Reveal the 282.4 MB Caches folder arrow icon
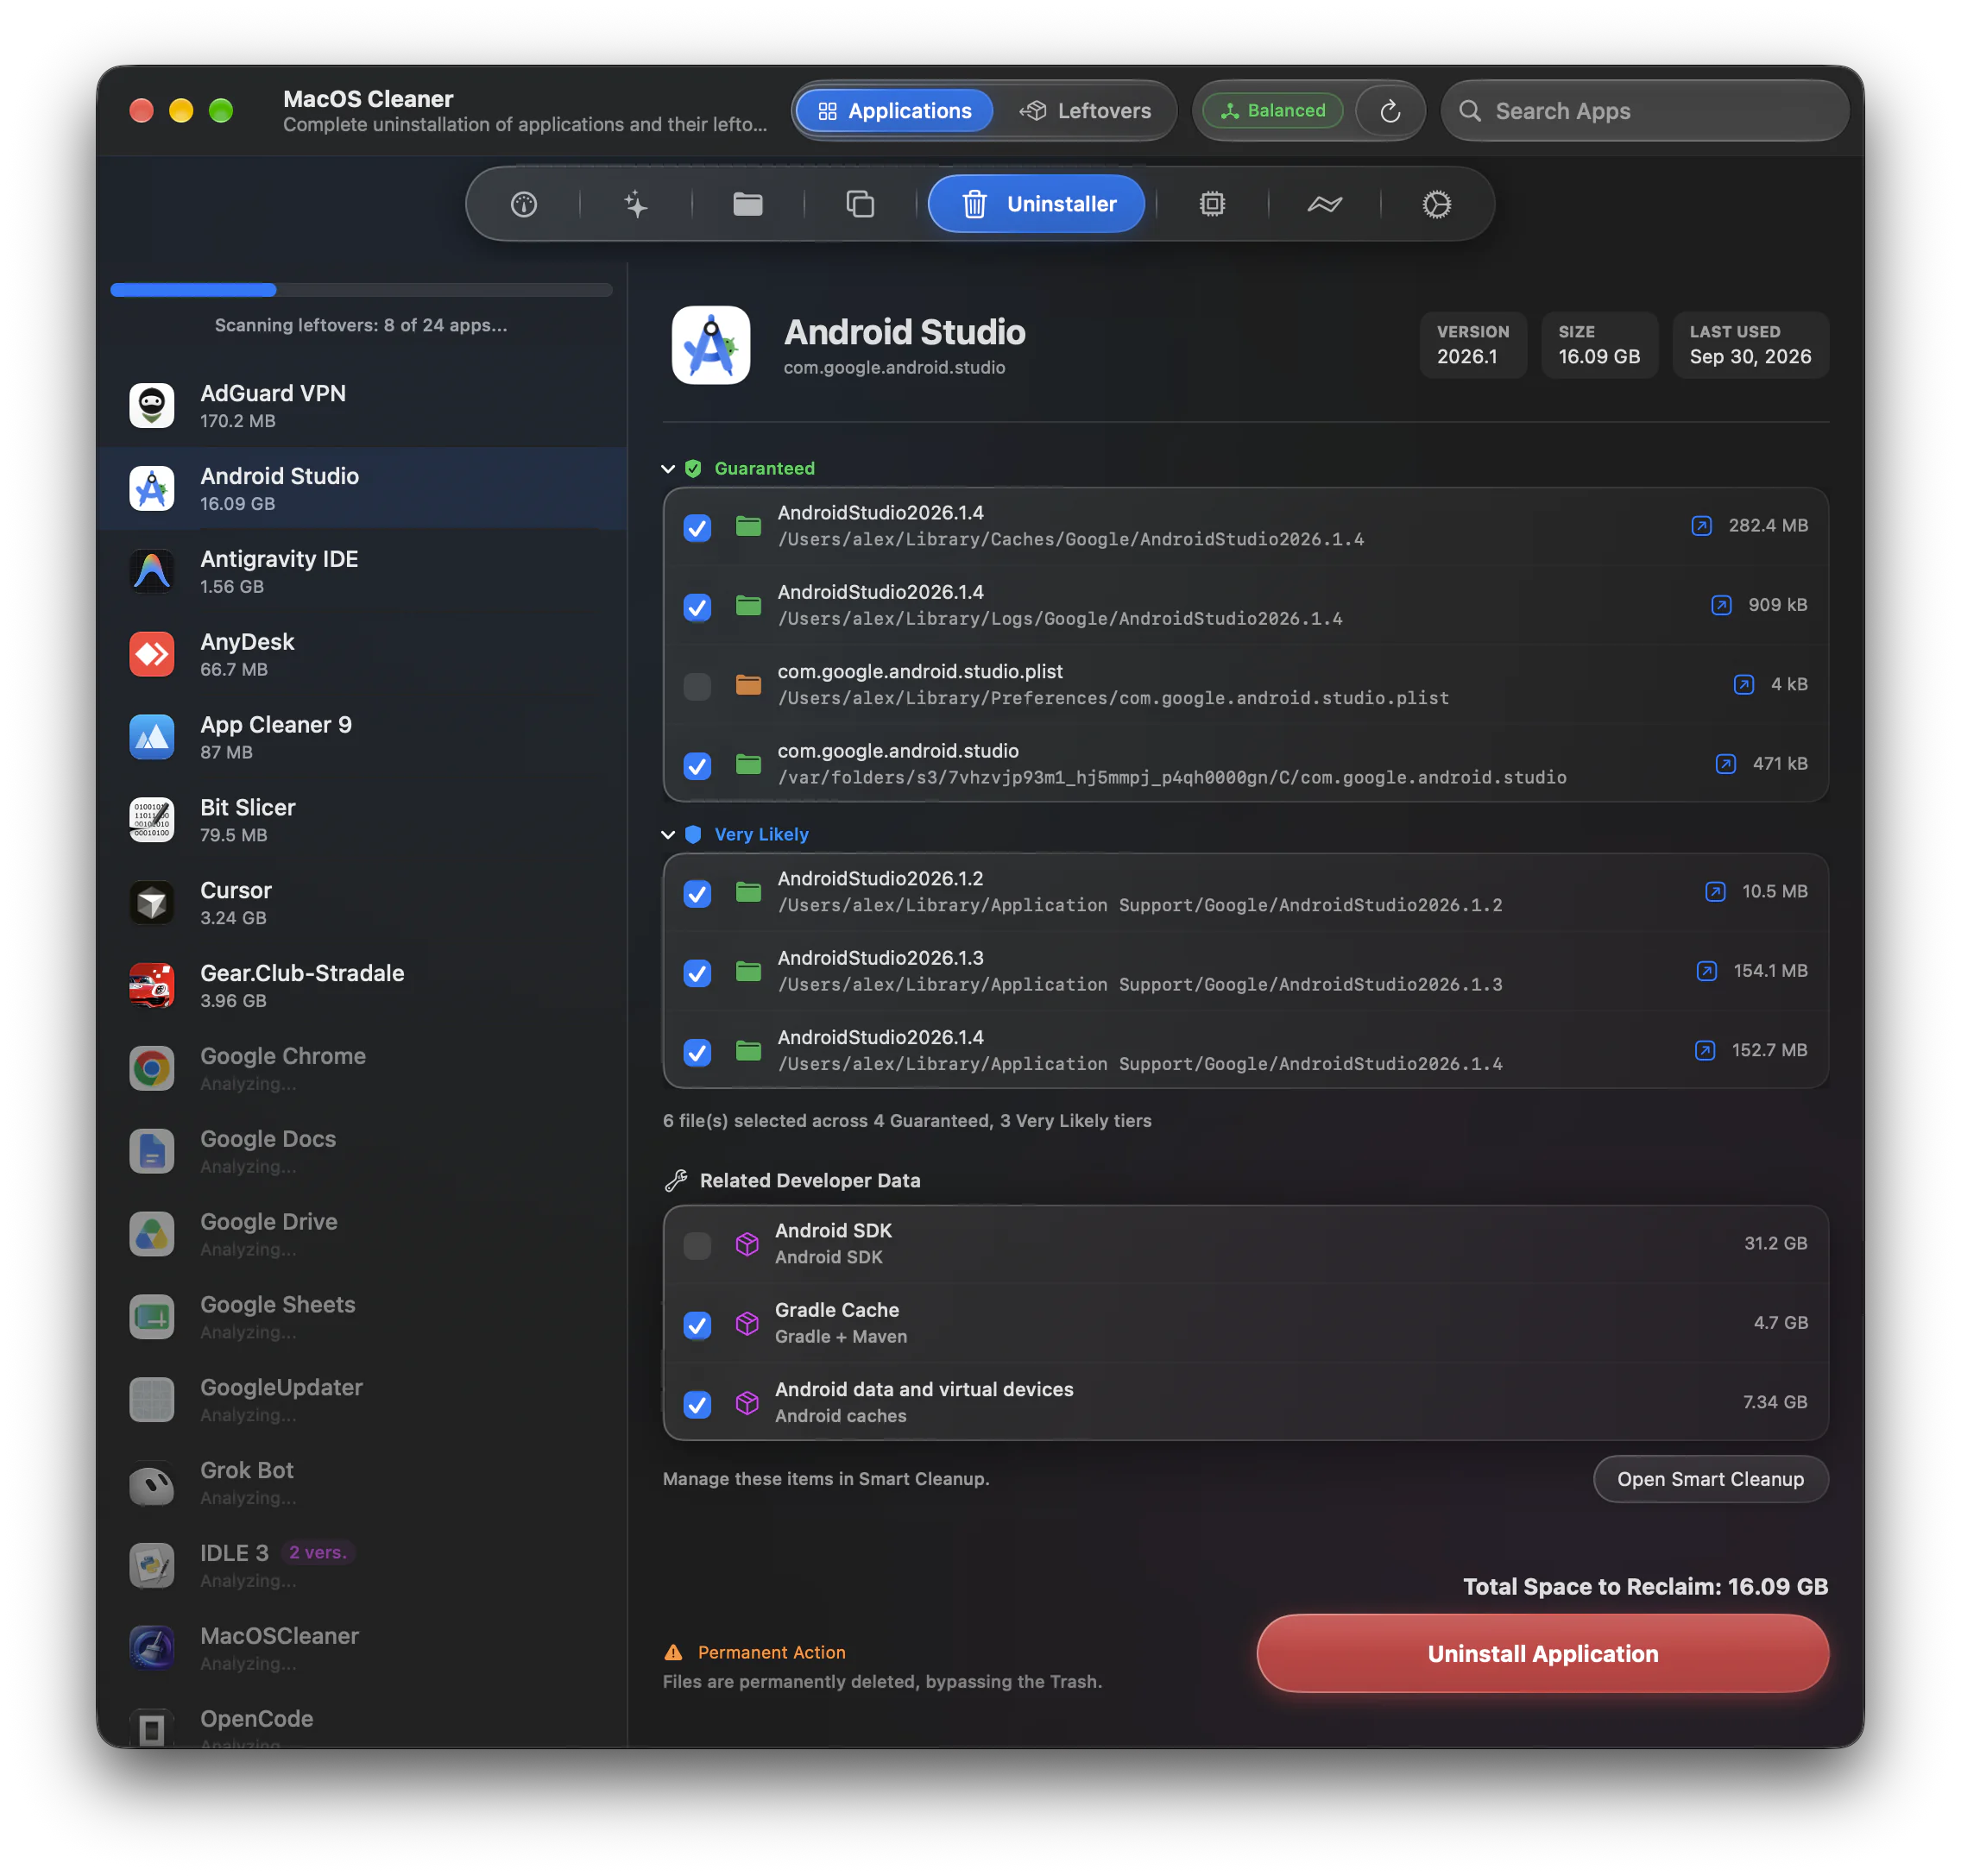The width and height of the screenshot is (1961, 1876). pos(1701,526)
